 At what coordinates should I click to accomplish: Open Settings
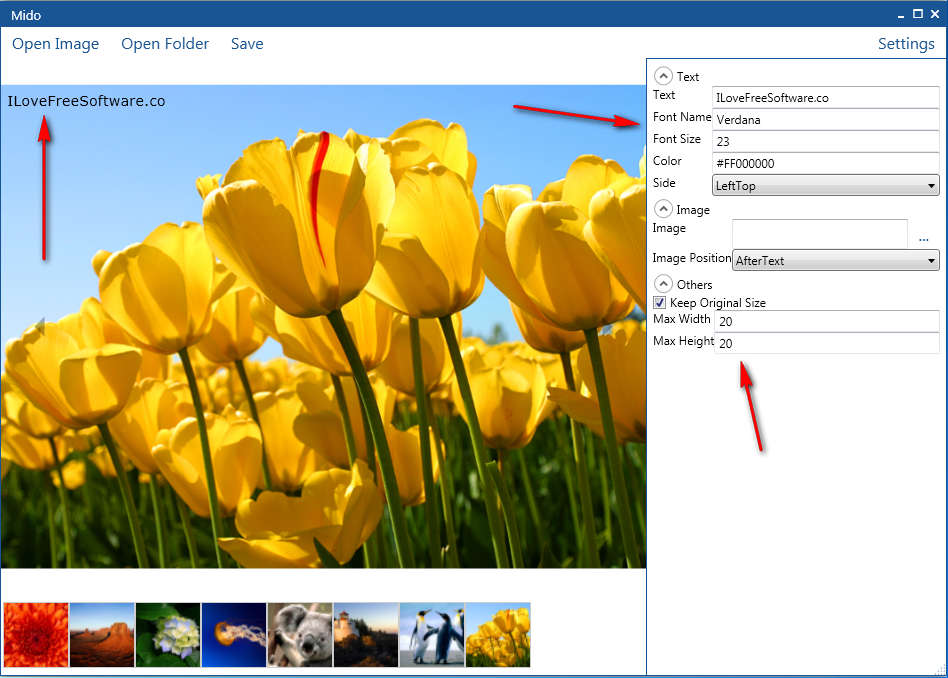[x=905, y=43]
